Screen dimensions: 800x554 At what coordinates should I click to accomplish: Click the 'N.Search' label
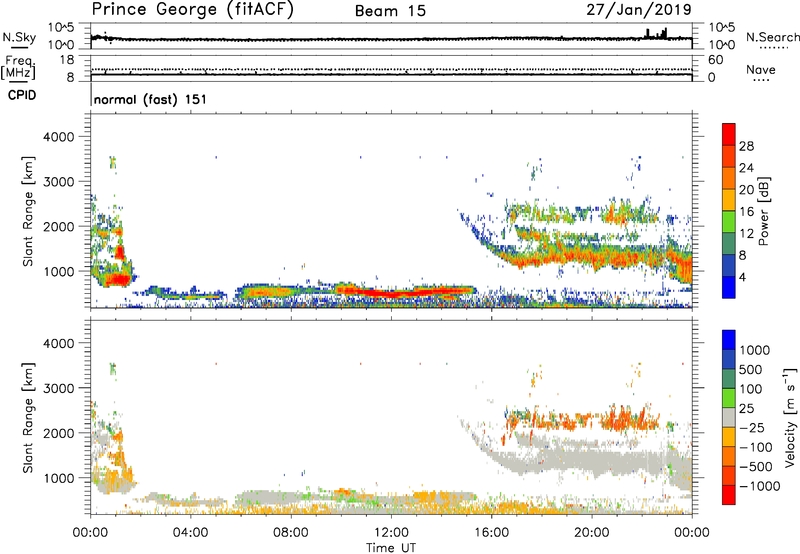772,37
